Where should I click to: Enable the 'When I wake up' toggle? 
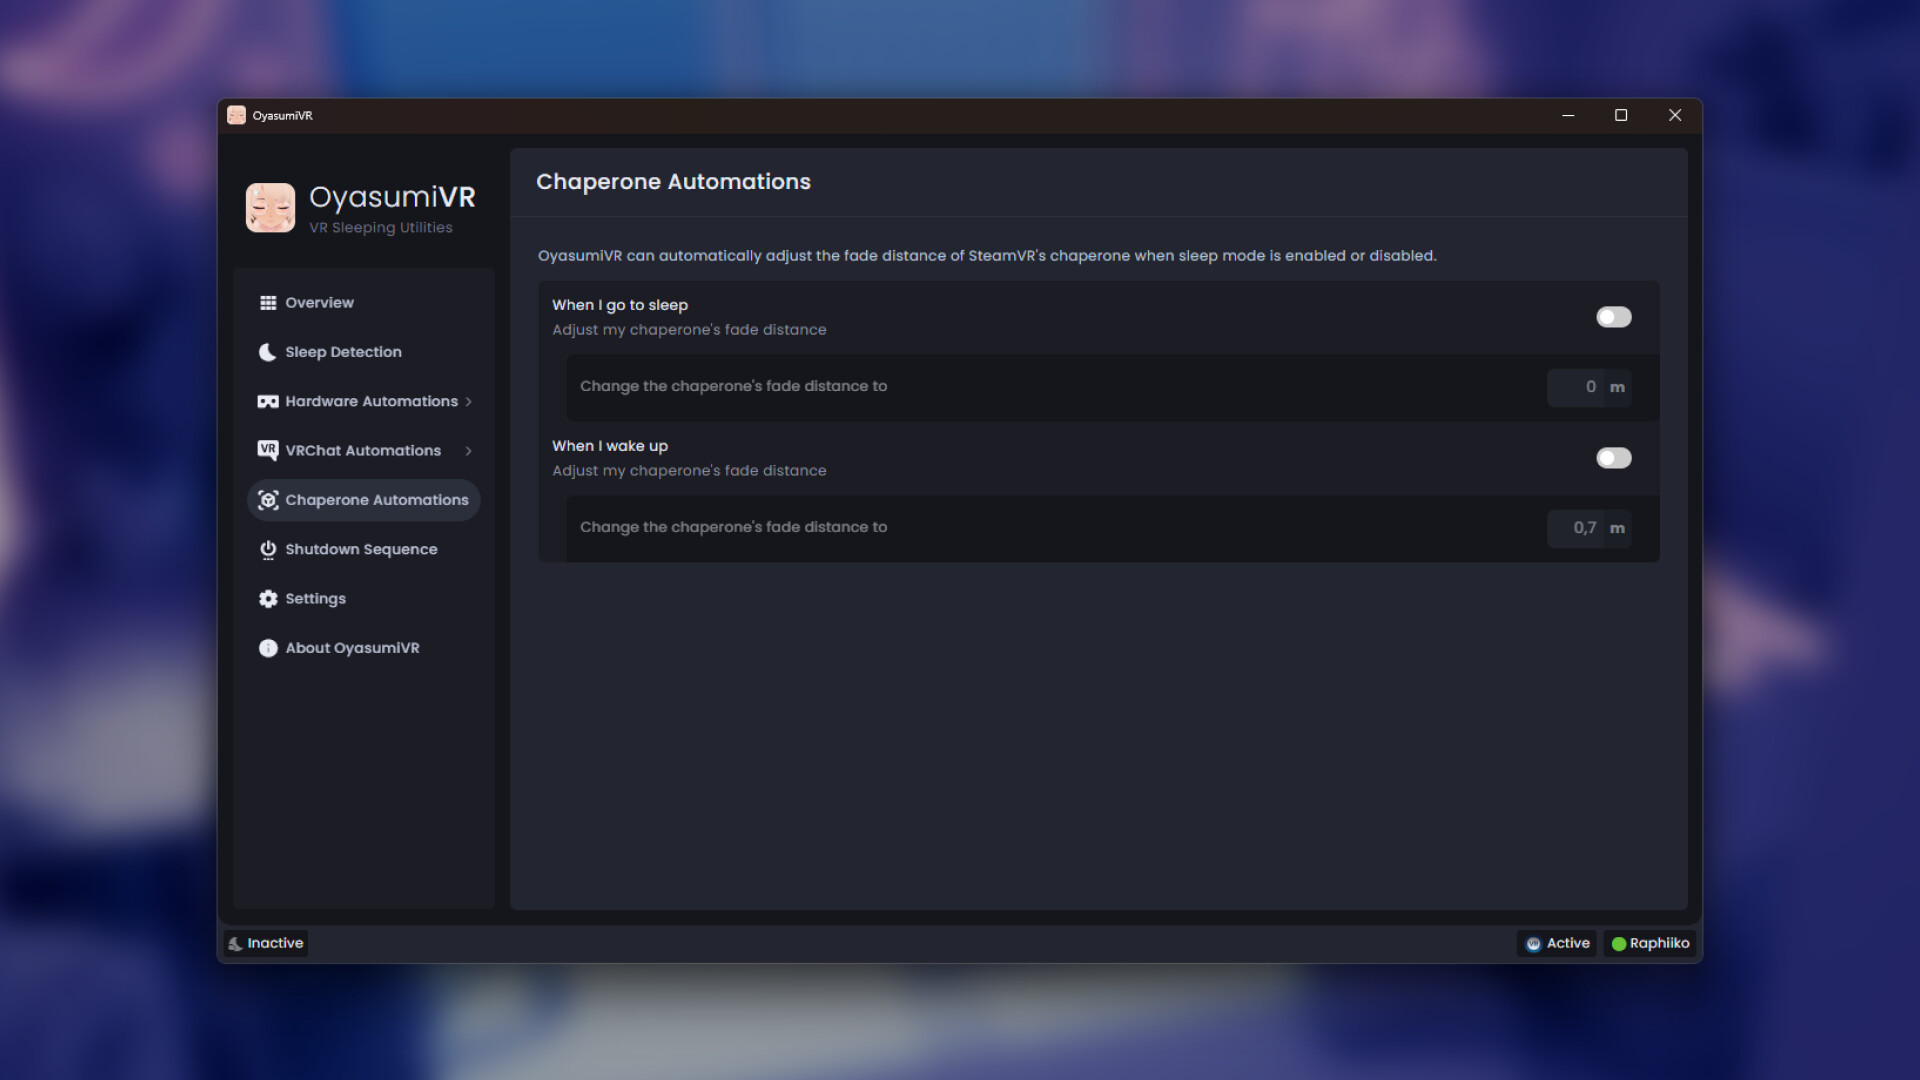pos(1613,457)
